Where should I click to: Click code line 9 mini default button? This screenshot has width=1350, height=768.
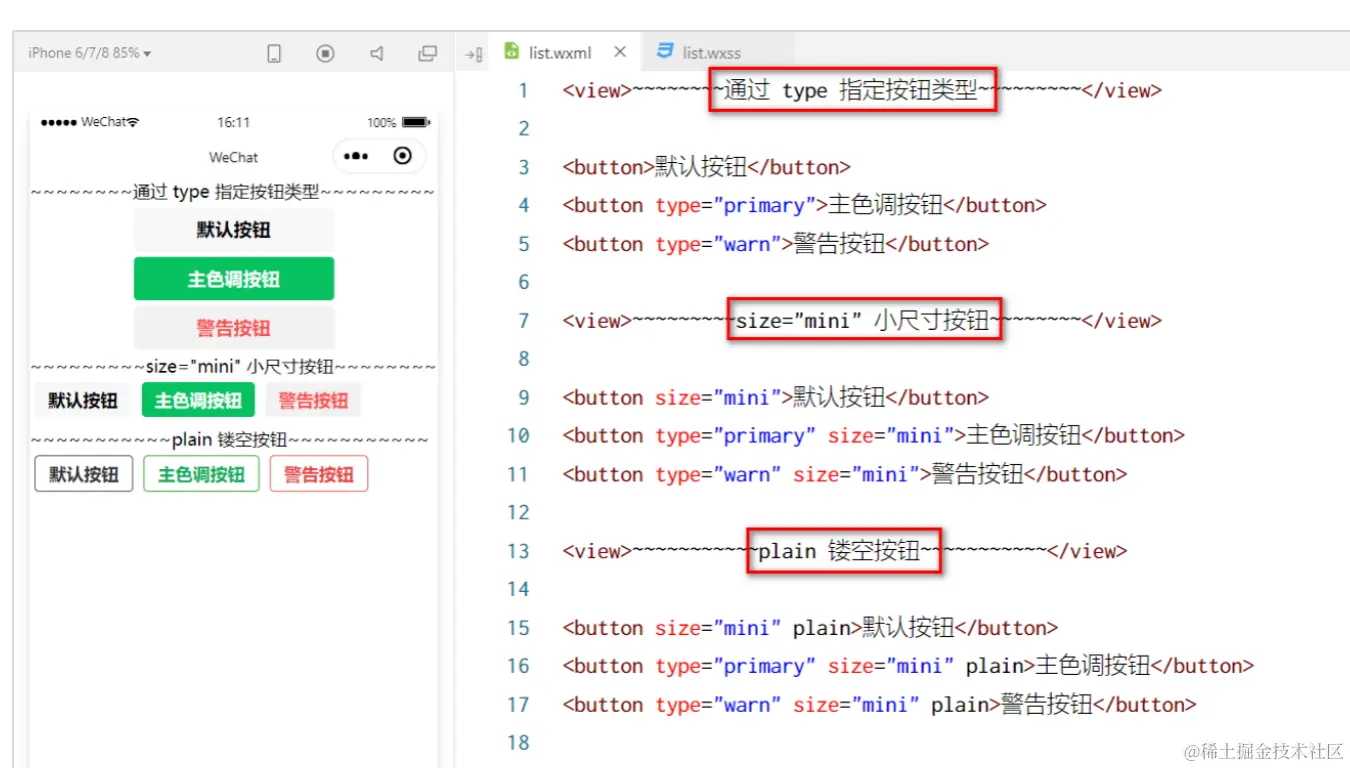775,398
